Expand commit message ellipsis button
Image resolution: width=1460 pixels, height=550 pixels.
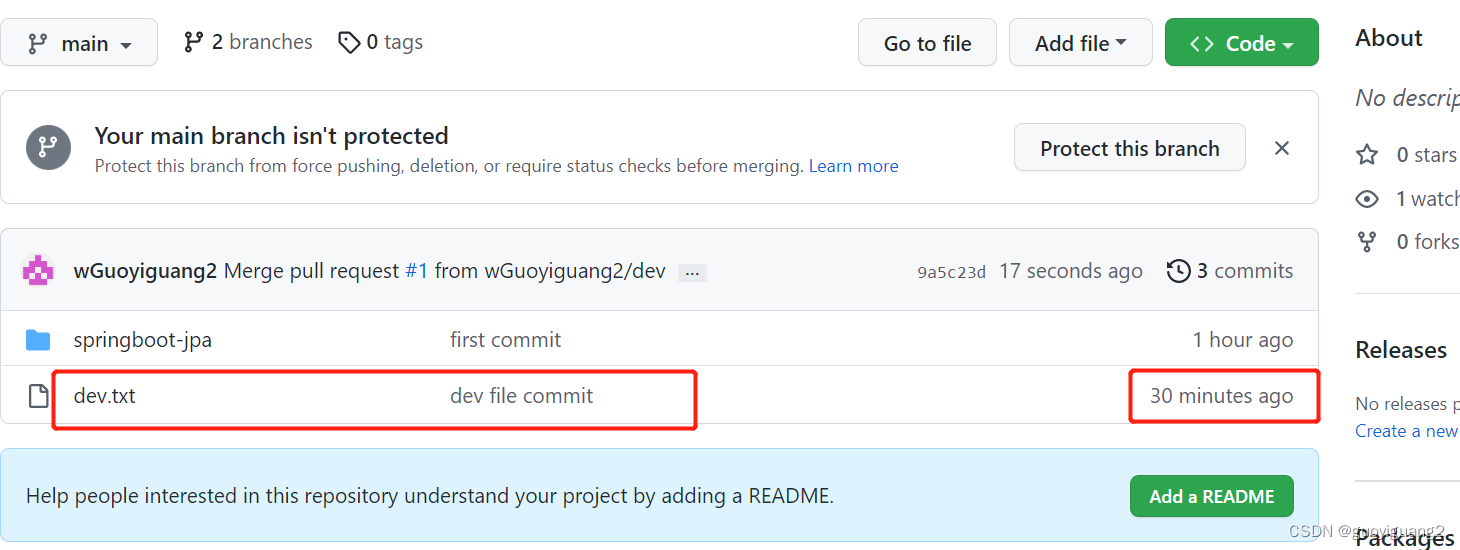pyautogui.click(x=692, y=273)
